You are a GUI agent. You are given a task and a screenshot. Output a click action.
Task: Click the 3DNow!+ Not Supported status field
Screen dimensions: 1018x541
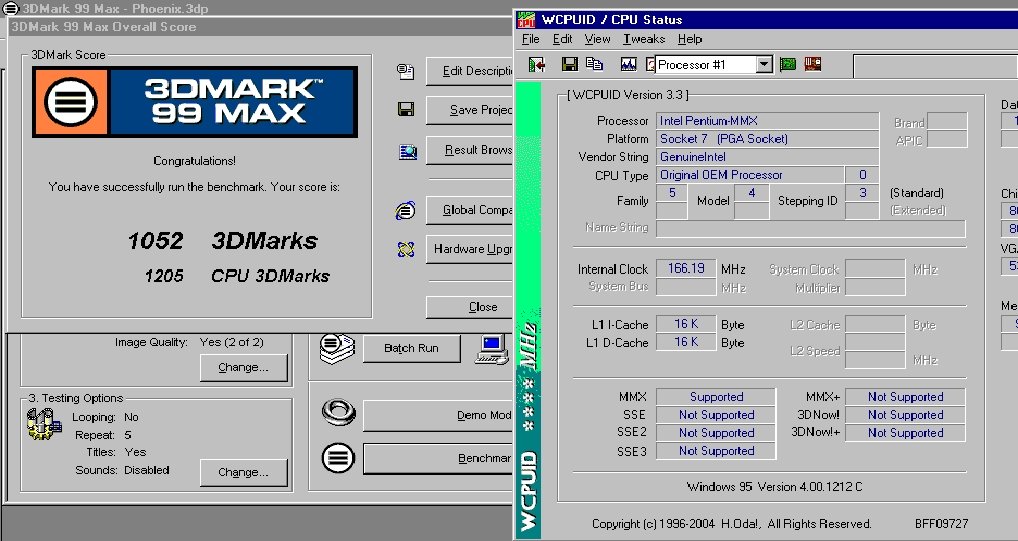point(905,433)
